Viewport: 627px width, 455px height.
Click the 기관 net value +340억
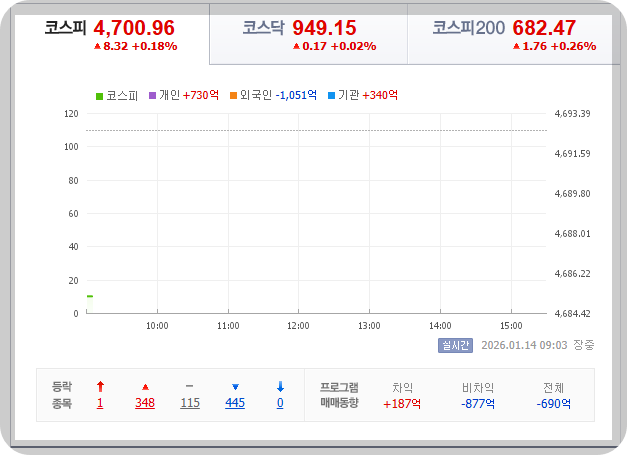coord(380,95)
